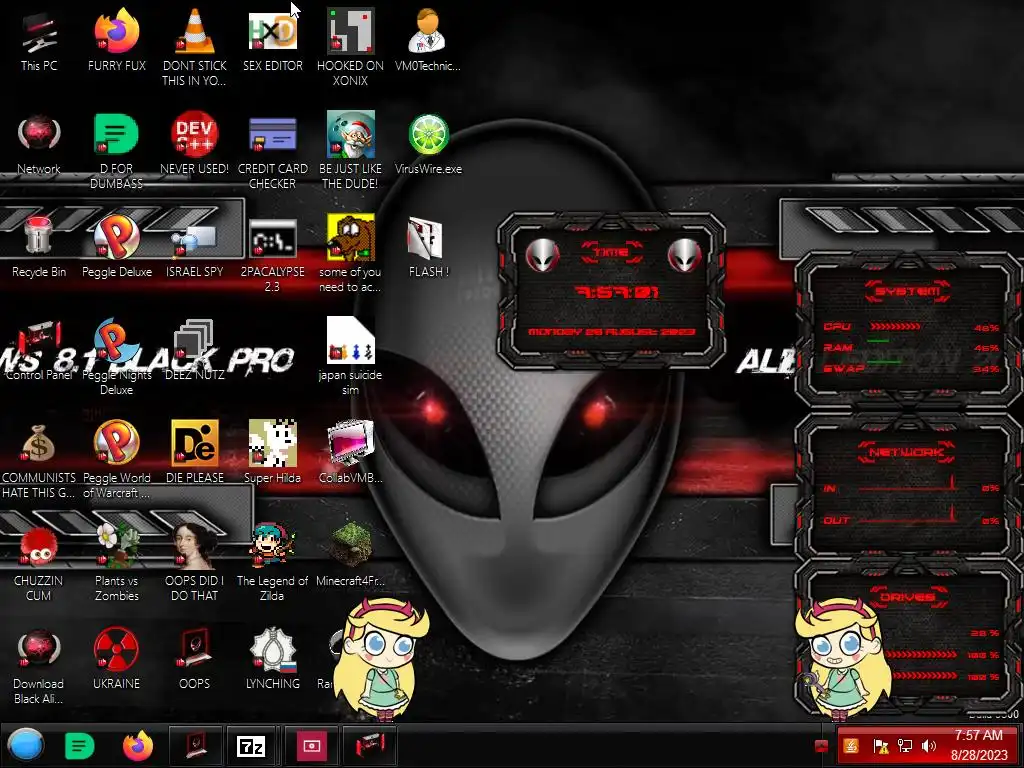Open the Recycle Bin
Screen dimensions: 1024x768
[39, 236]
